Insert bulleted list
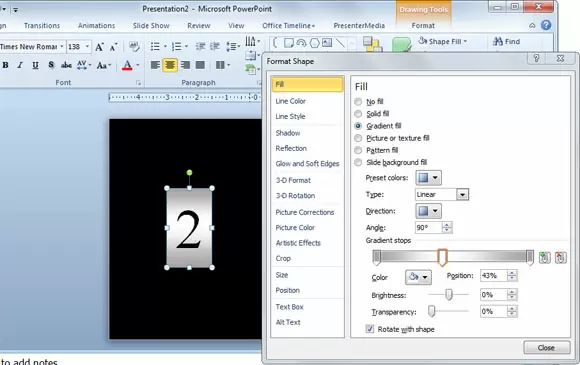This screenshot has width=580, height=365. point(155,47)
